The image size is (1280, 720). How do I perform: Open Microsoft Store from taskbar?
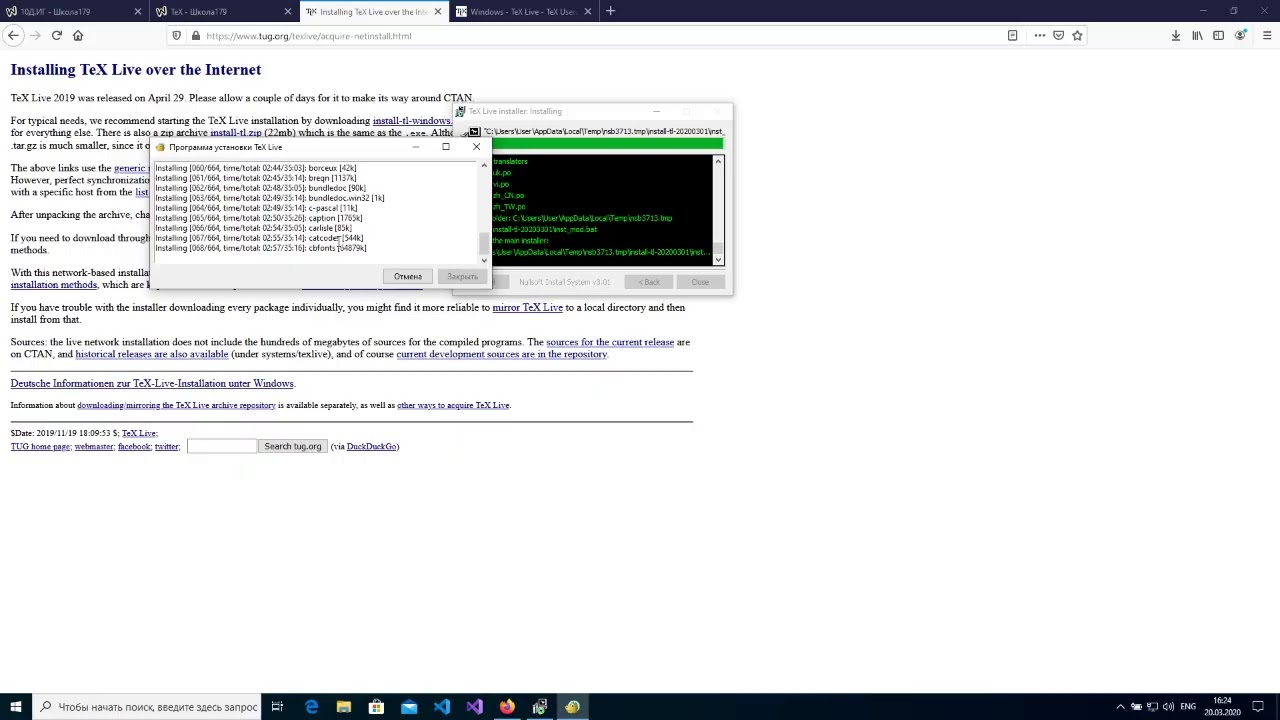376,707
